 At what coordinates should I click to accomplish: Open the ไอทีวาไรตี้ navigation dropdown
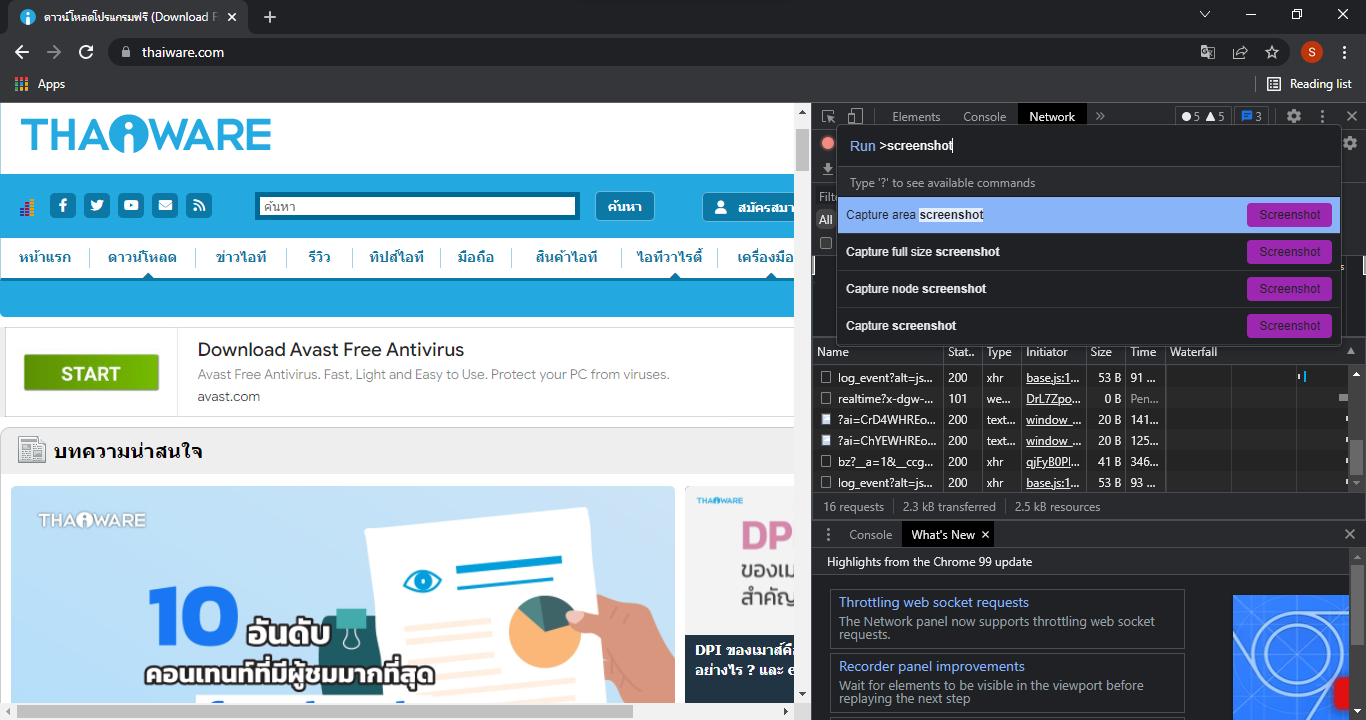point(669,257)
